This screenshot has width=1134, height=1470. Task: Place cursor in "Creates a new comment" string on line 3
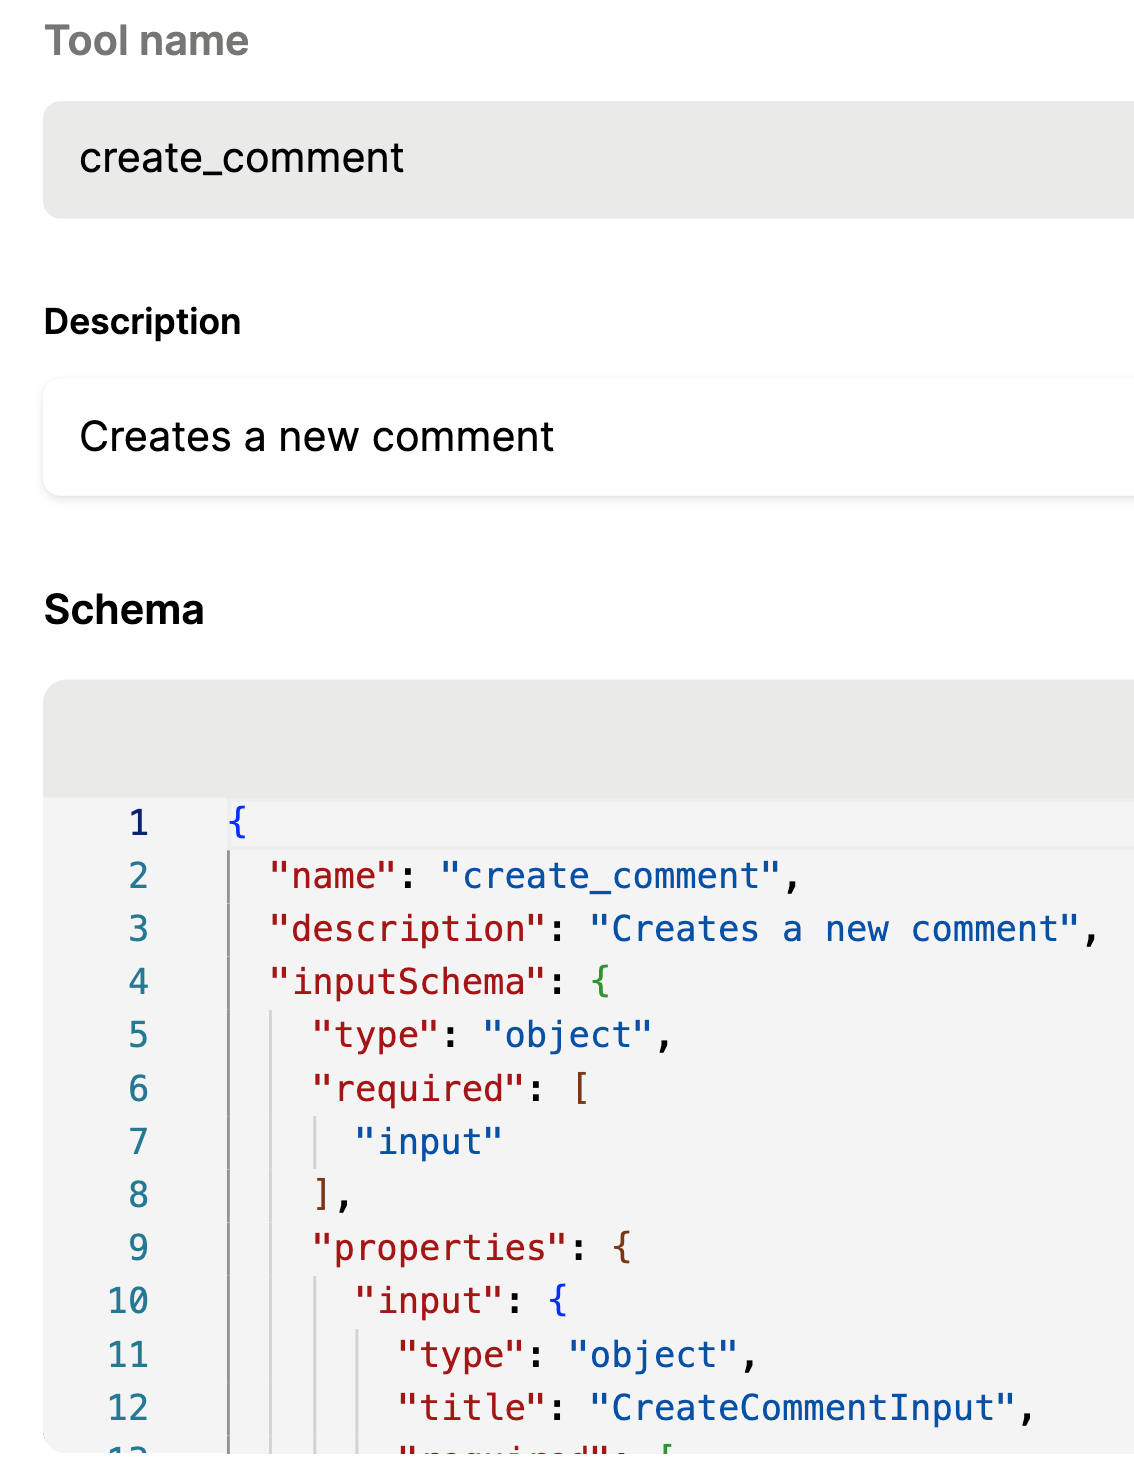pos(835,929)
